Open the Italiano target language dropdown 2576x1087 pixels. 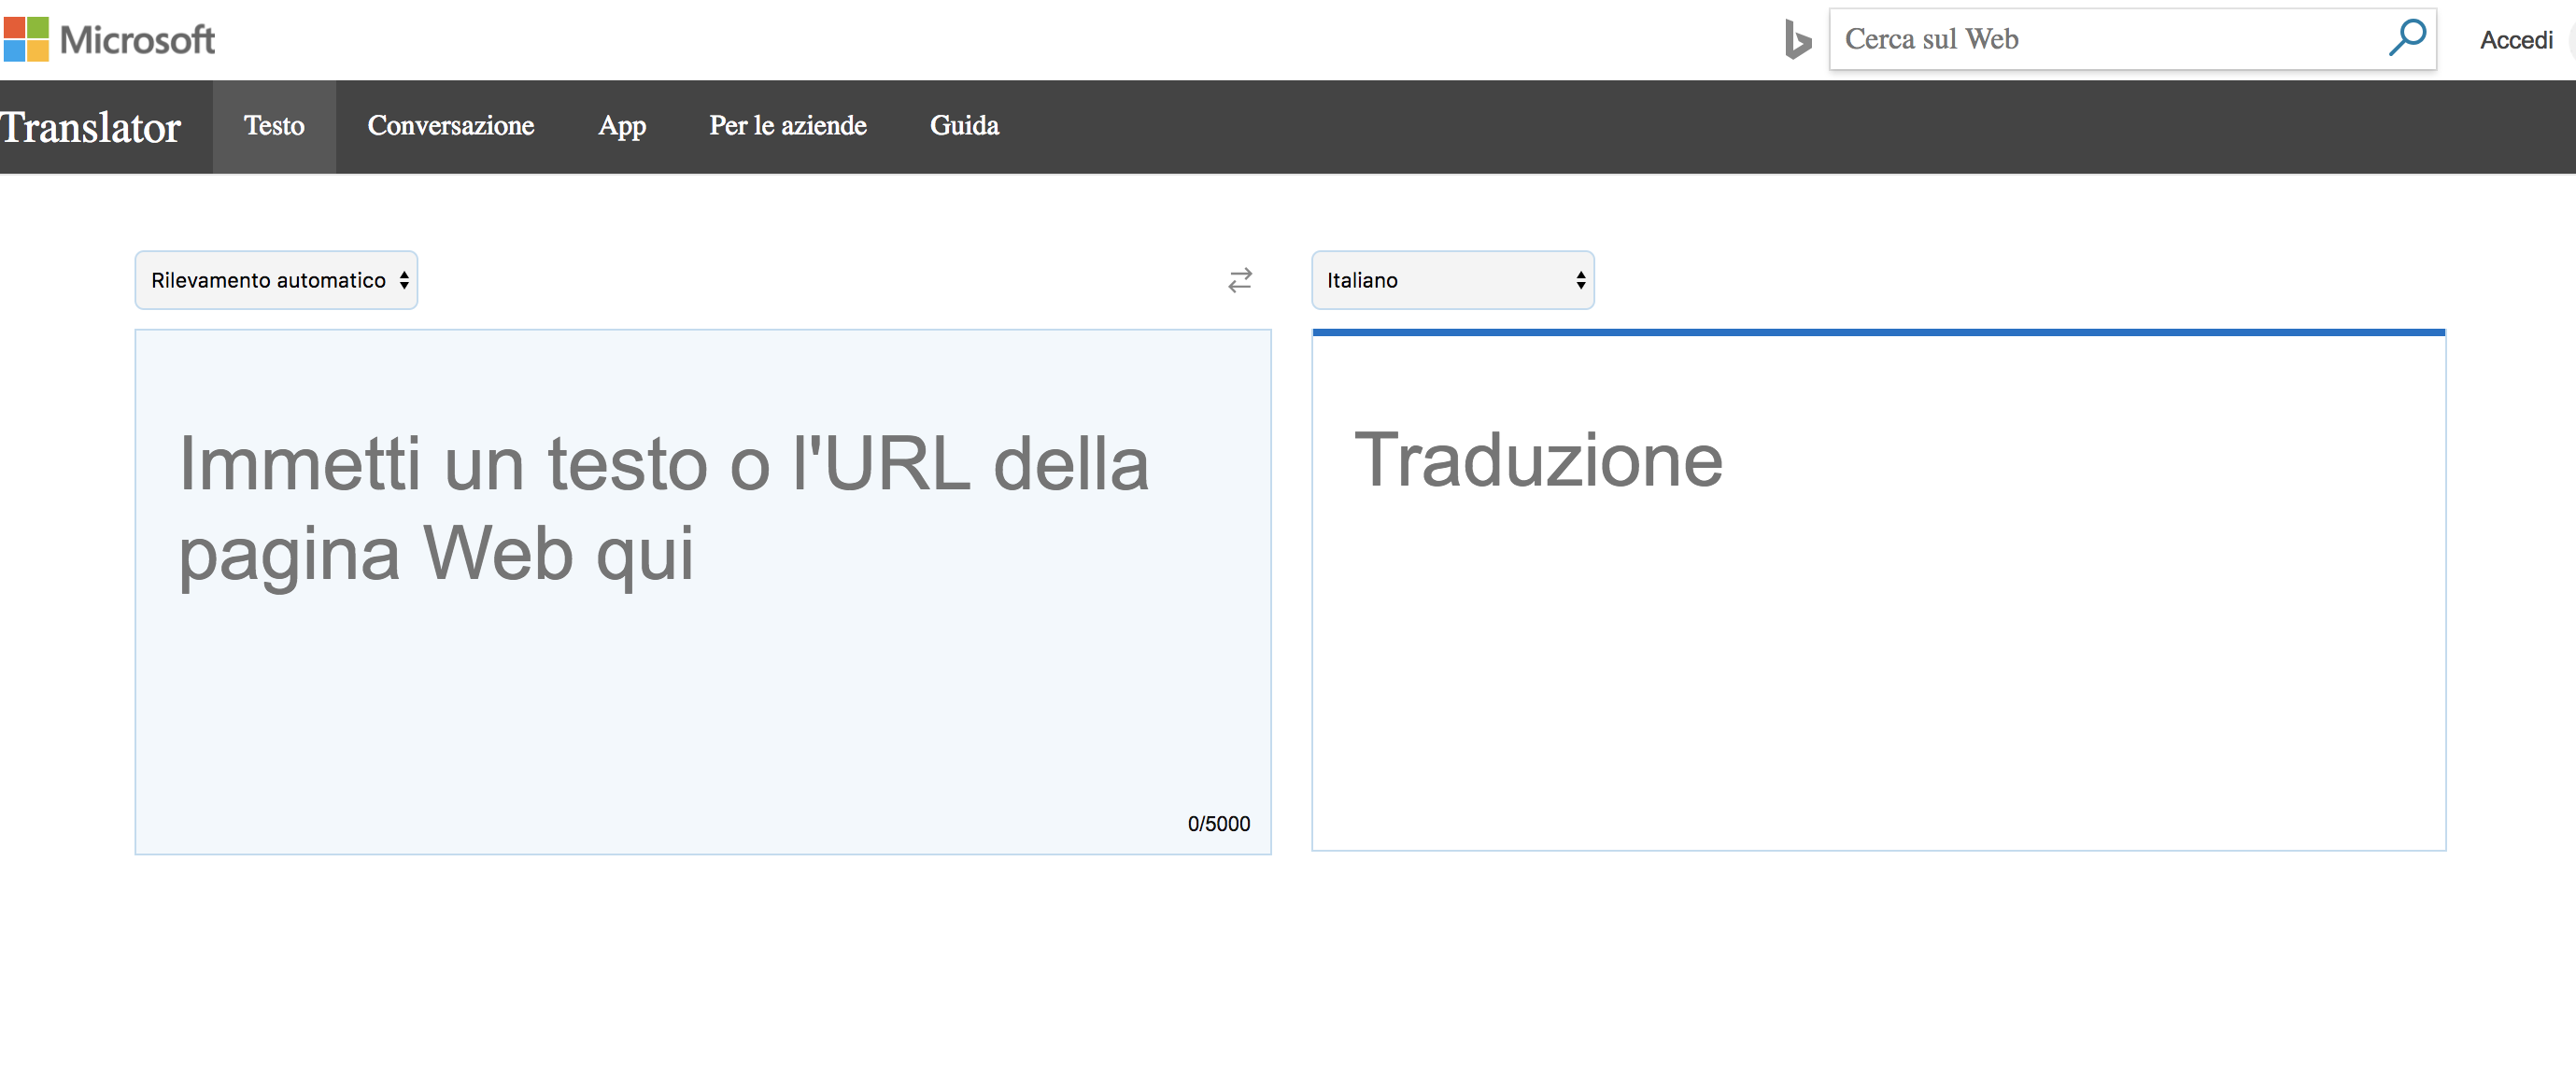1453,280
